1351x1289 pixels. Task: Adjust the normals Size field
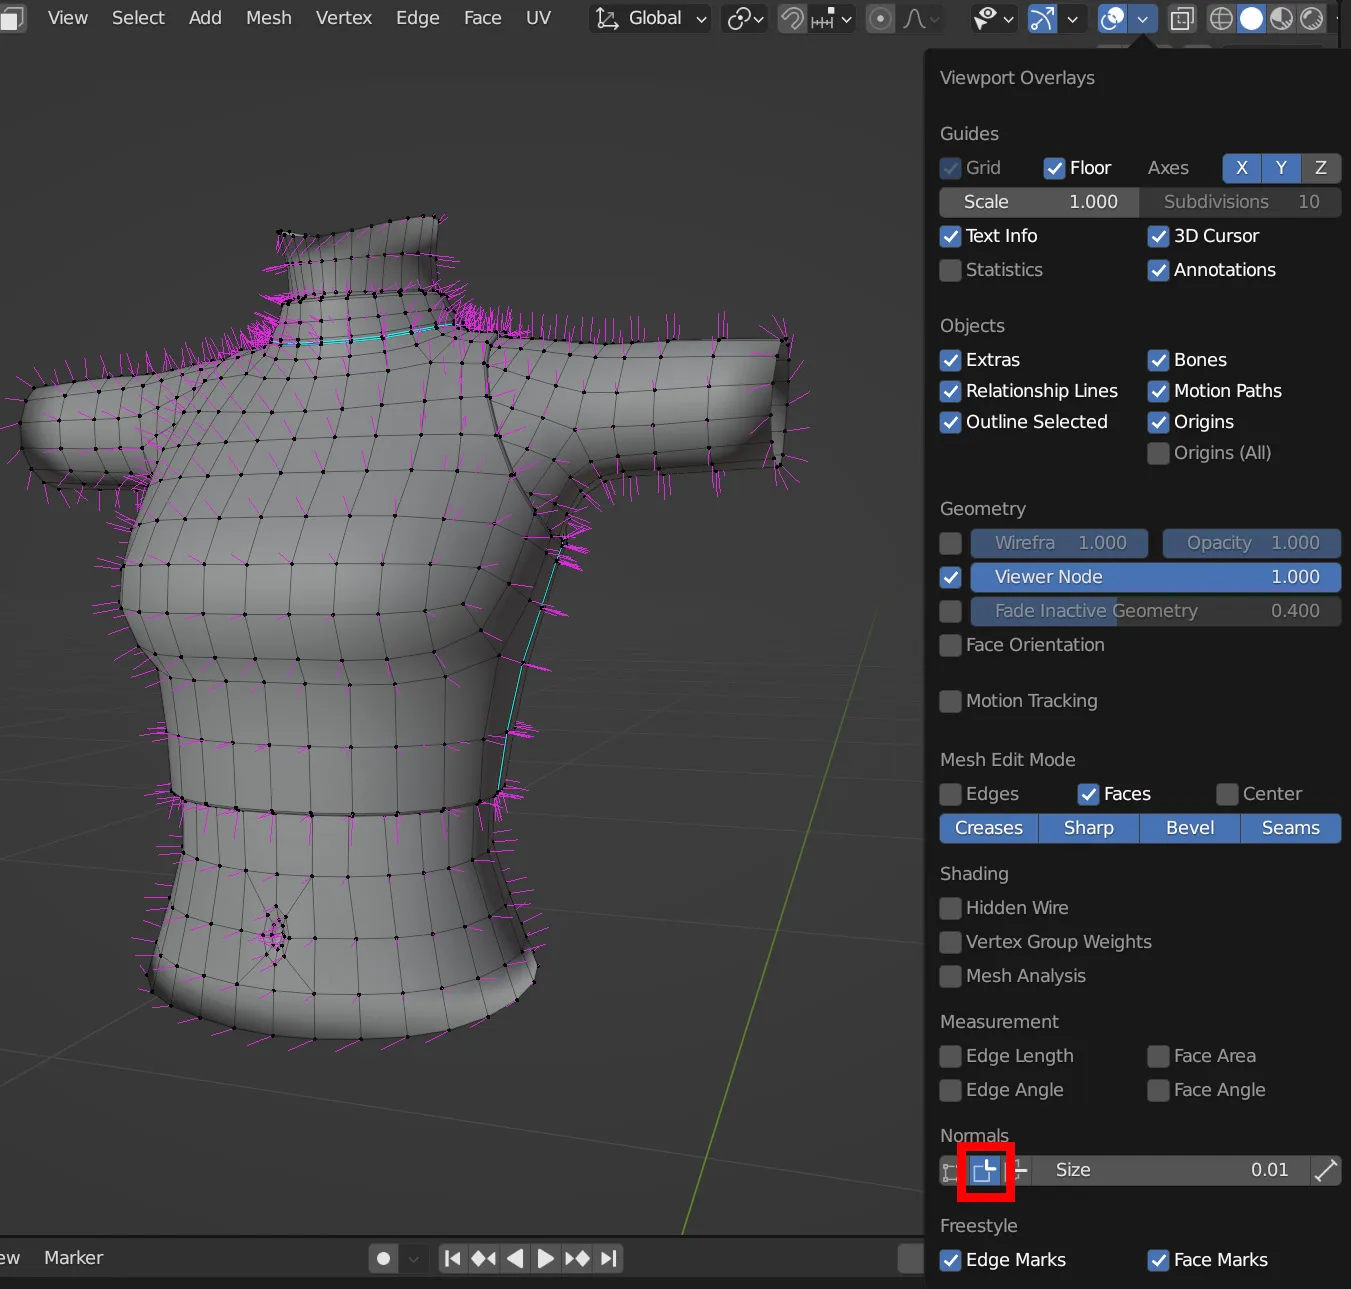[x=1171, y=1170]
